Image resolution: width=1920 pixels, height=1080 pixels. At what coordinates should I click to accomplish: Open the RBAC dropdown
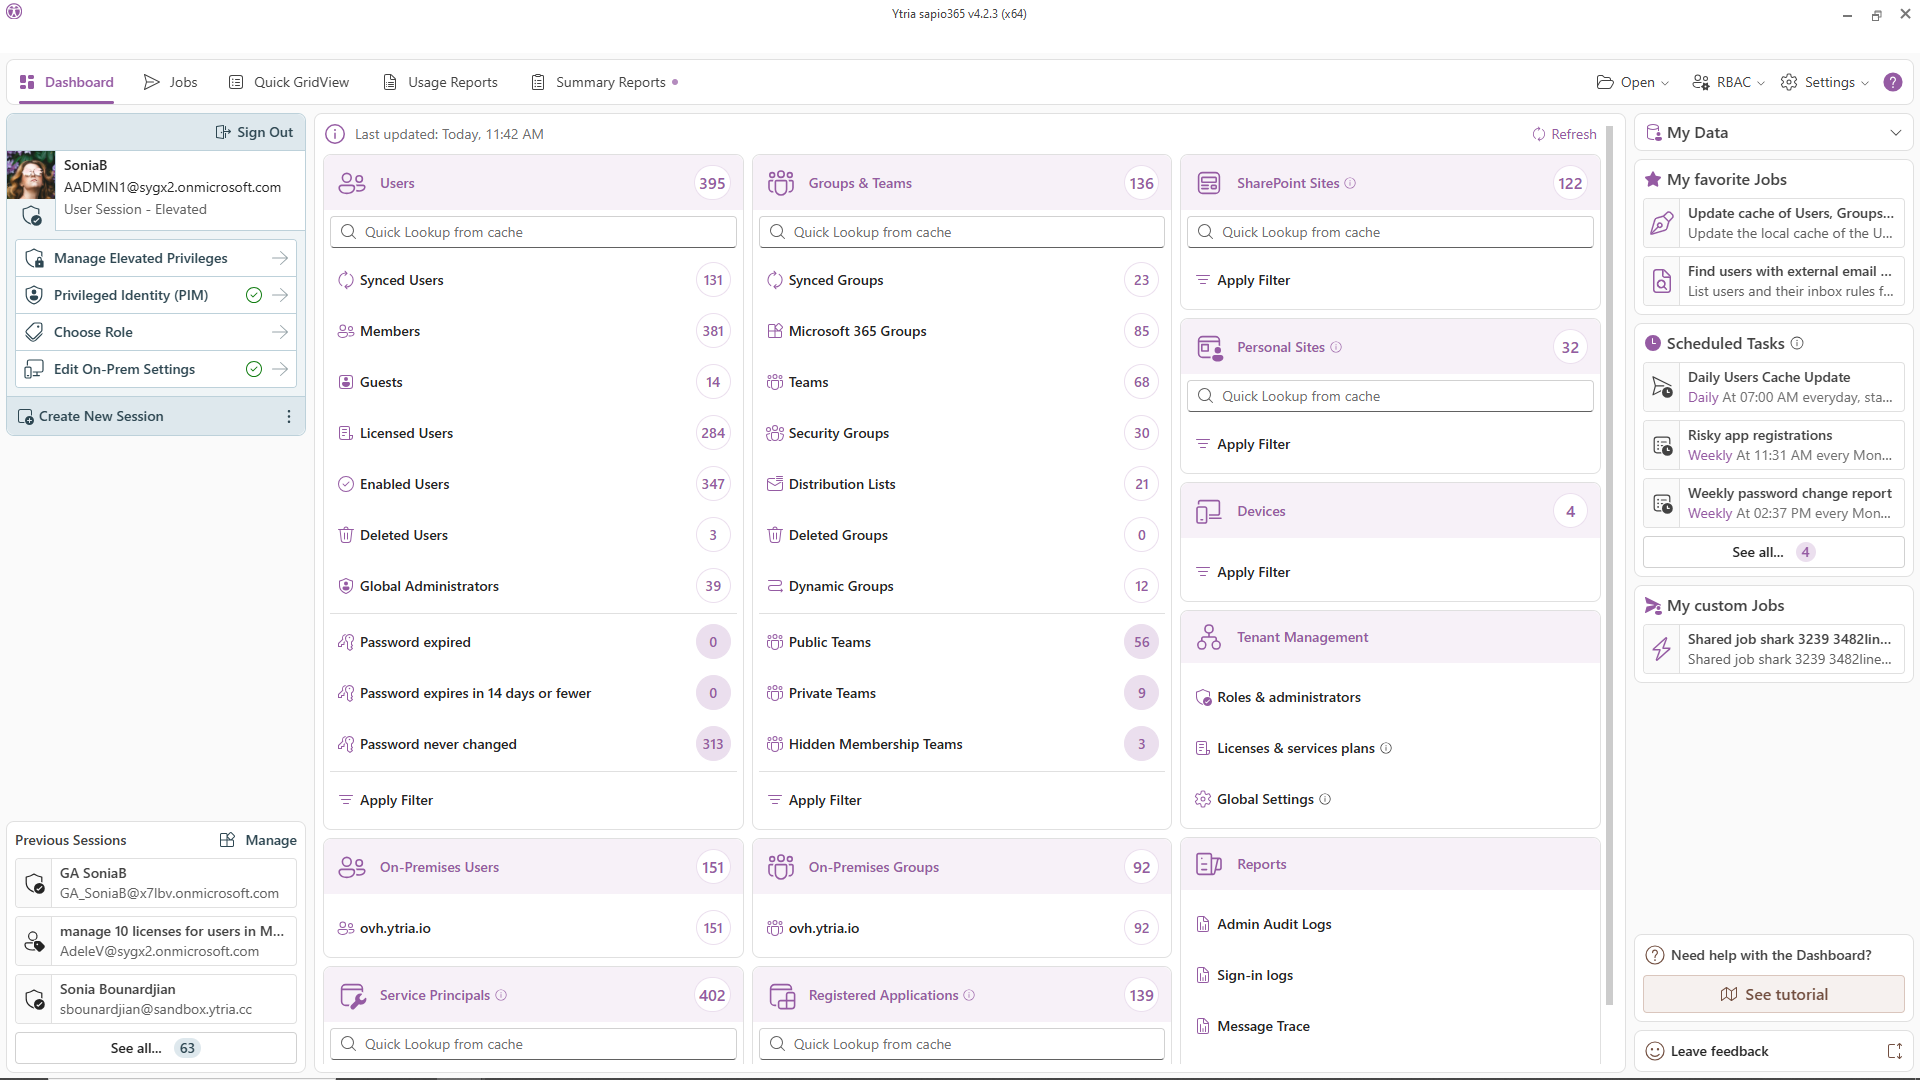pos(1728,82)
